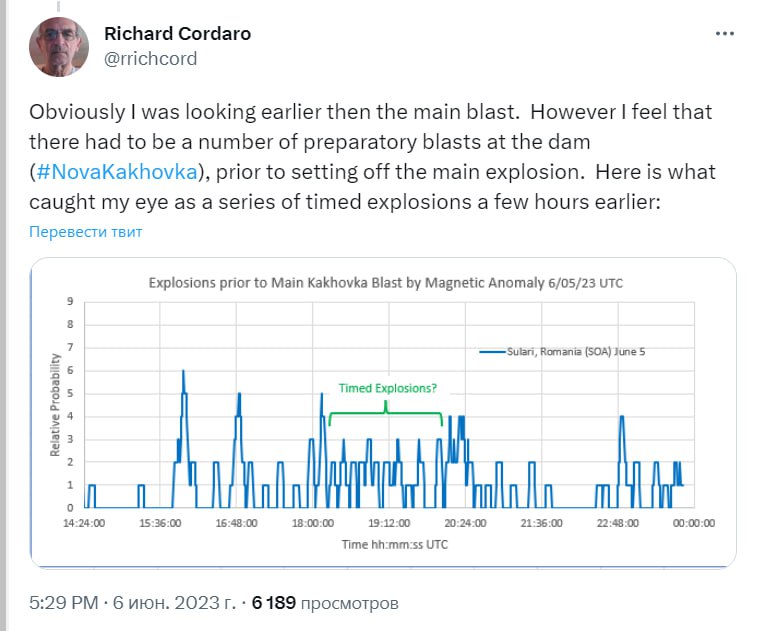This screenshot has width=757, height=631.
Task: Open the tweet timestamp 5:29 PM
Action: pyautogui.click(x=64, y=603)
